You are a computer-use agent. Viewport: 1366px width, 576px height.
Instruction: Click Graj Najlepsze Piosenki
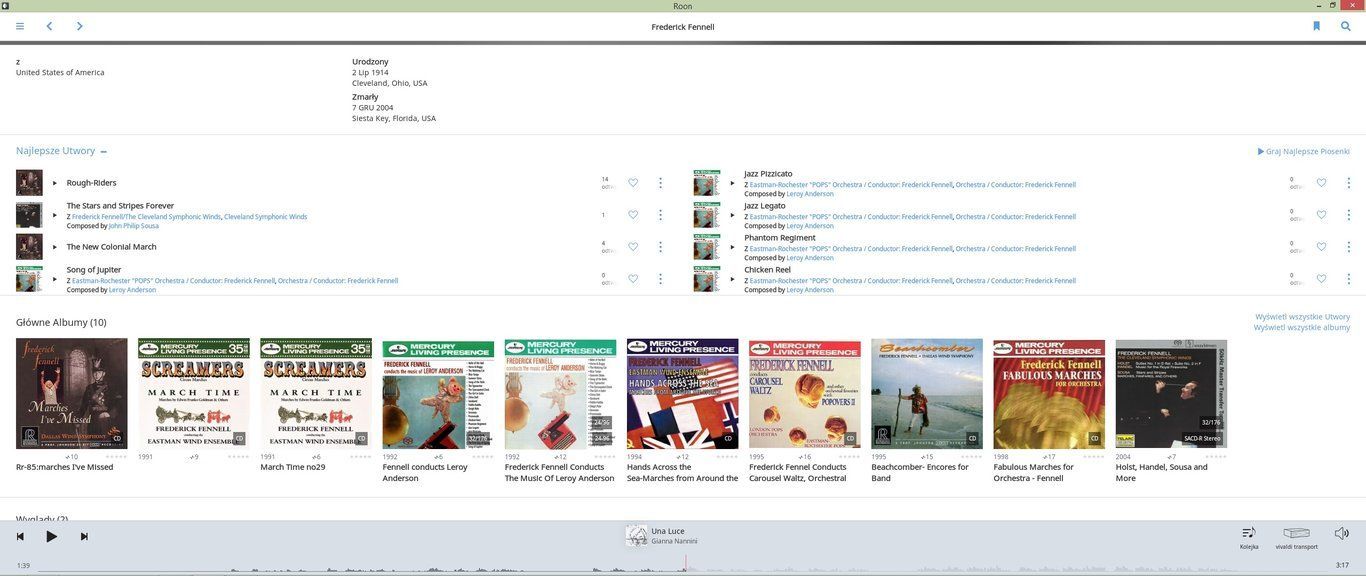1304,152
